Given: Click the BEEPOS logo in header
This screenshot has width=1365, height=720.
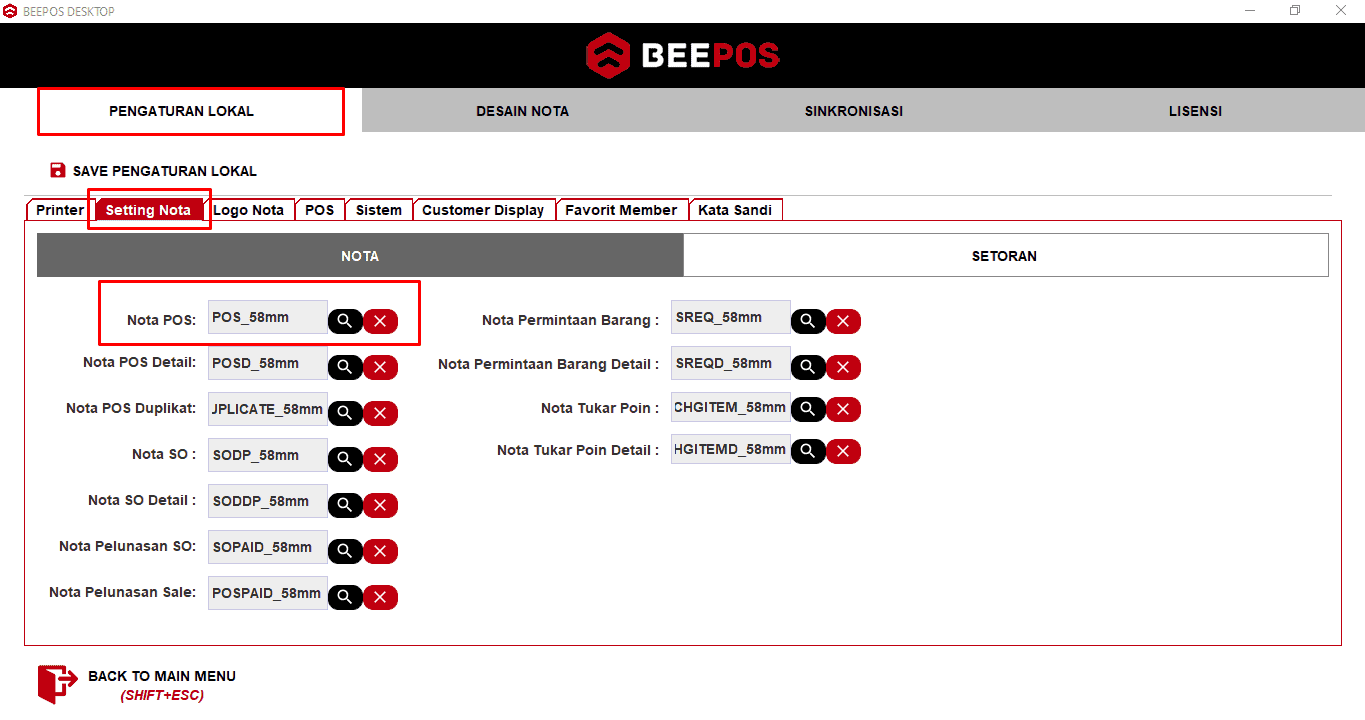Looking at the screenshot, I should (683, 55).
